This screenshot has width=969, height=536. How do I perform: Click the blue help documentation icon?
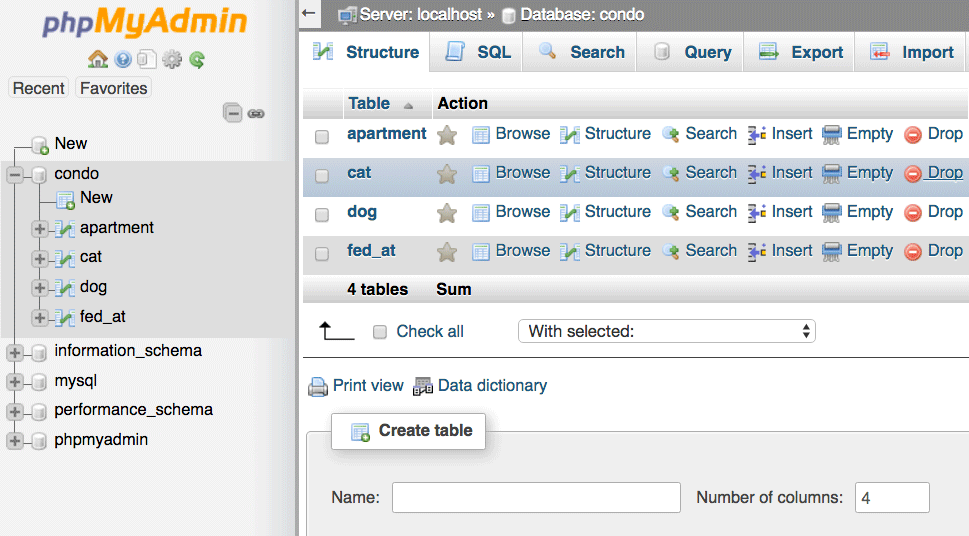123,59
